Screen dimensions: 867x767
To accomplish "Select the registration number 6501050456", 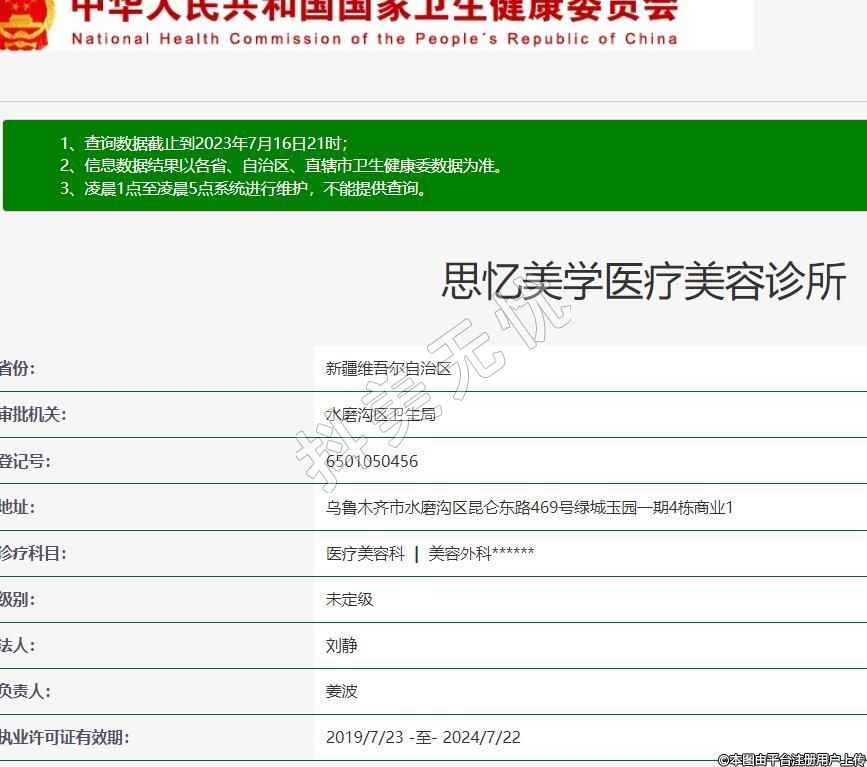I will point(372,461).
